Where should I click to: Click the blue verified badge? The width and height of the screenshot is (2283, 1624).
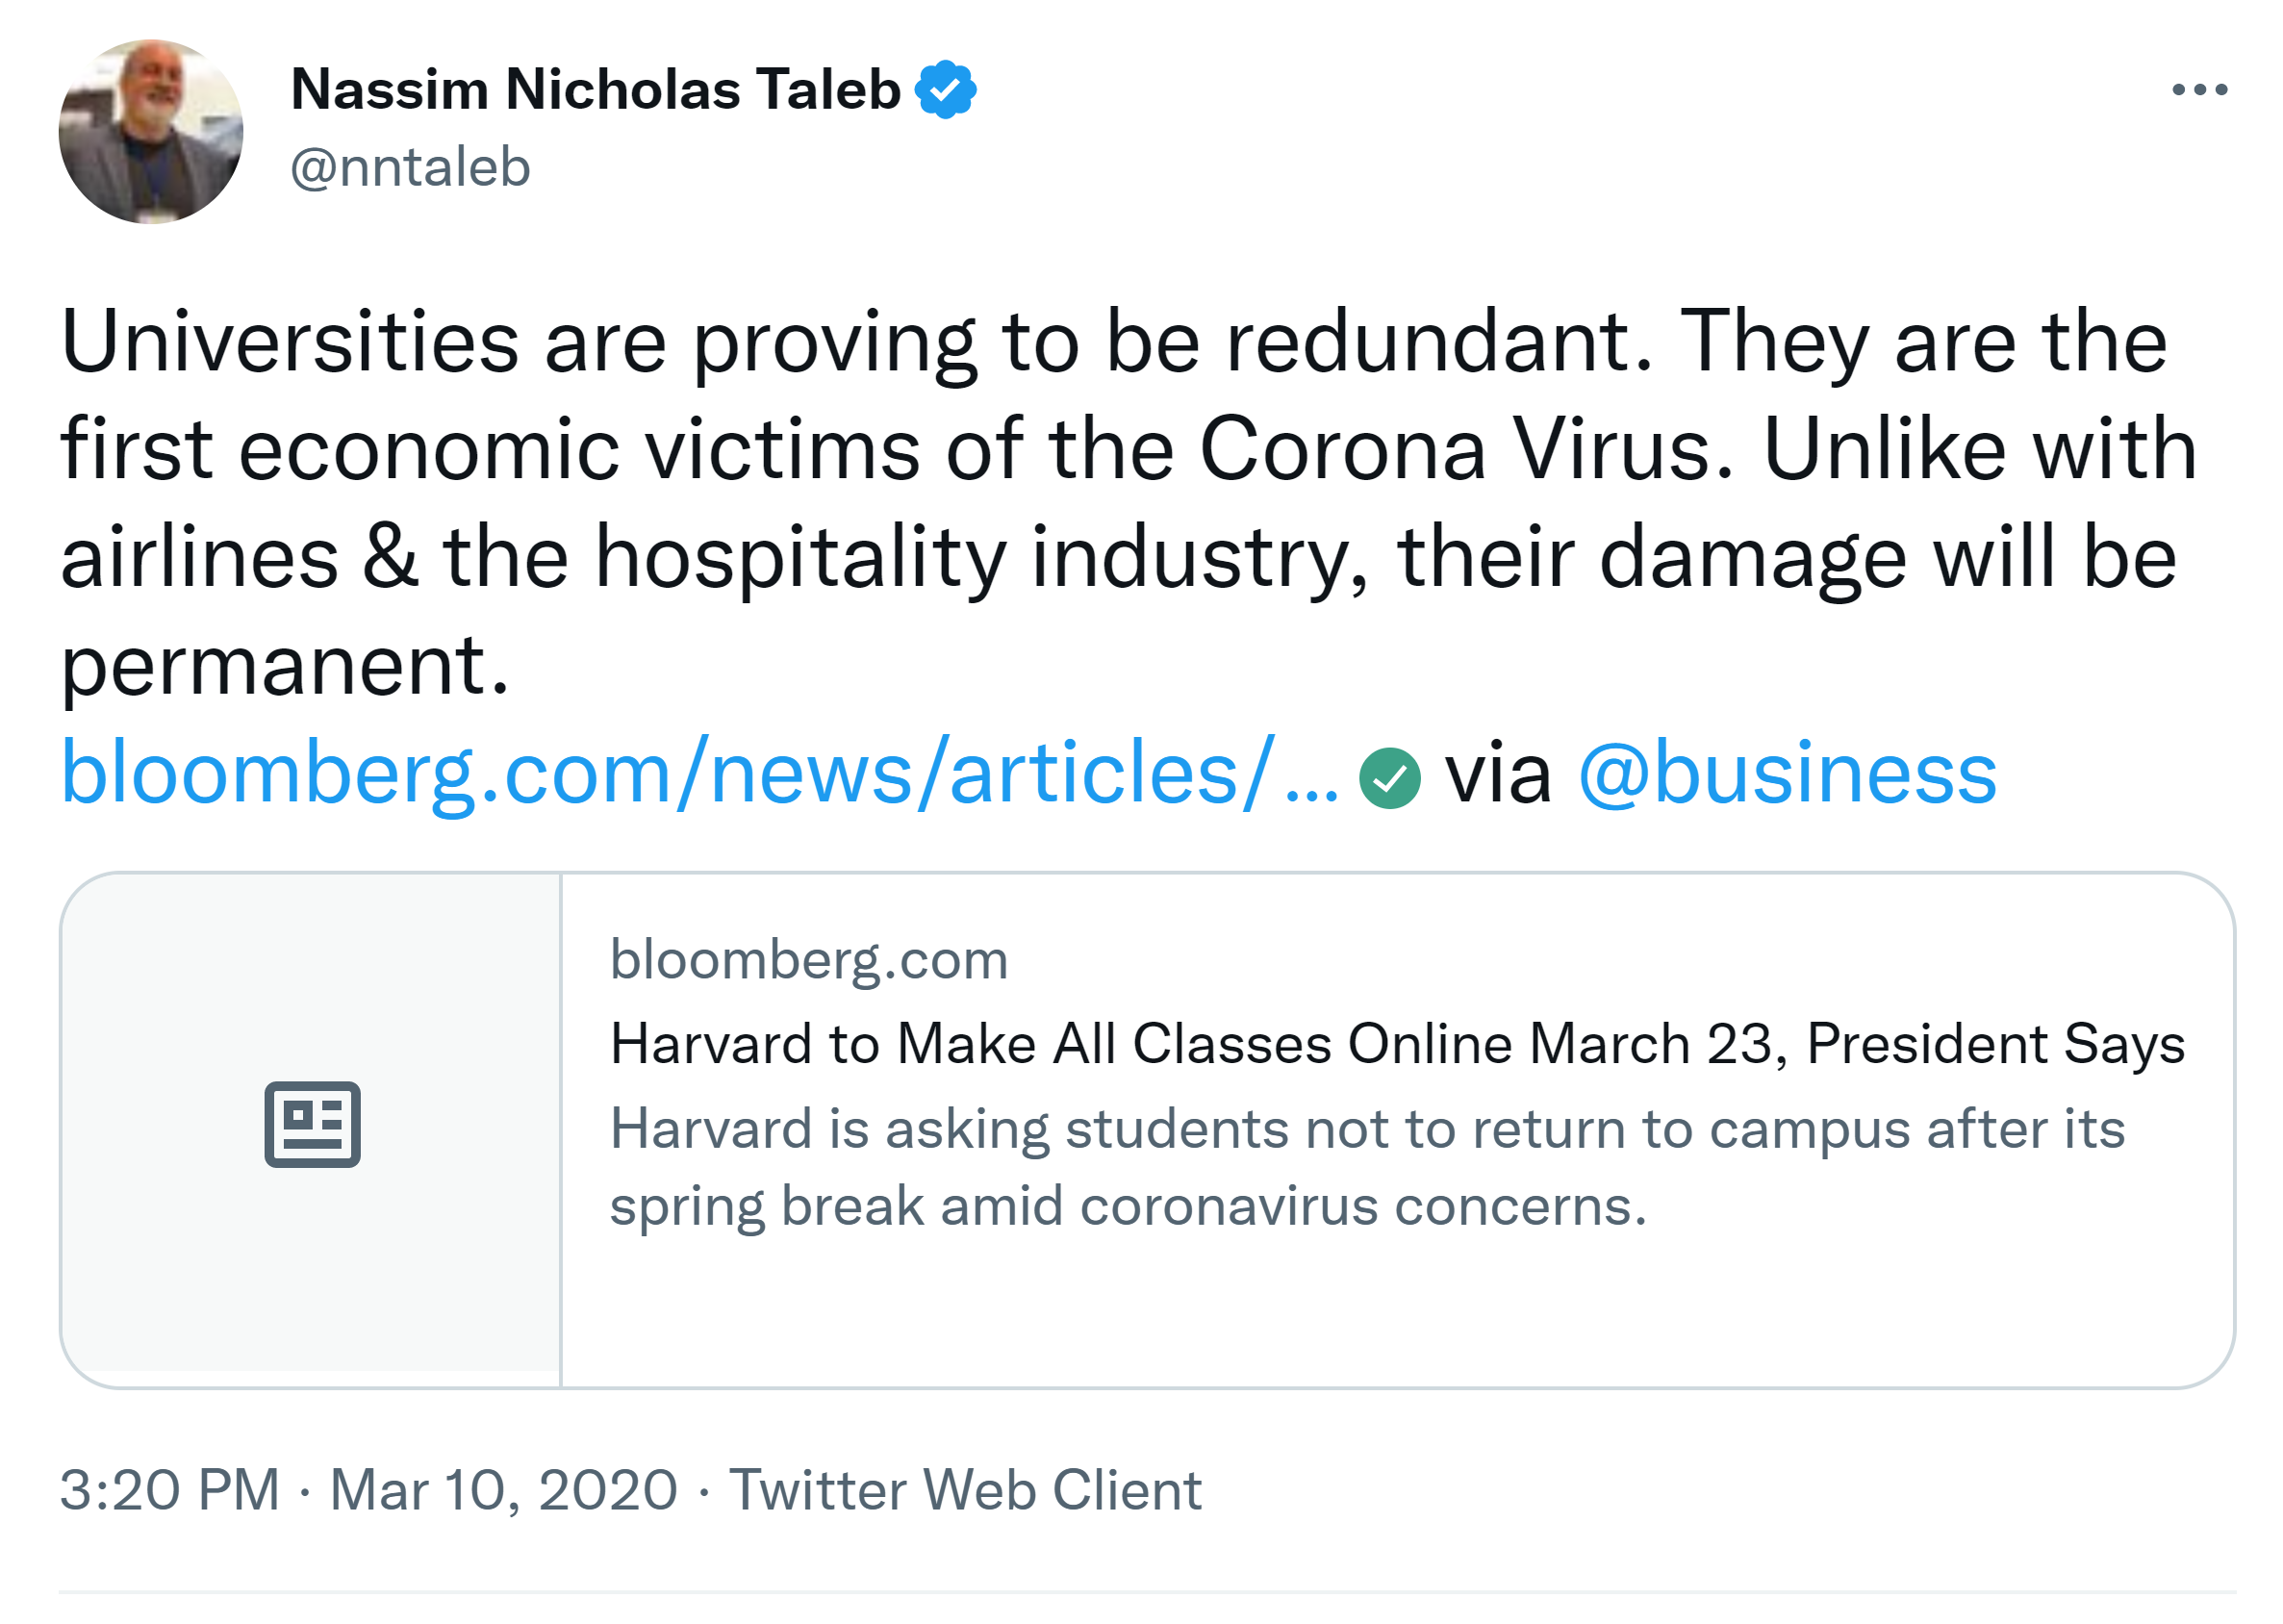(x=944, y=90)
